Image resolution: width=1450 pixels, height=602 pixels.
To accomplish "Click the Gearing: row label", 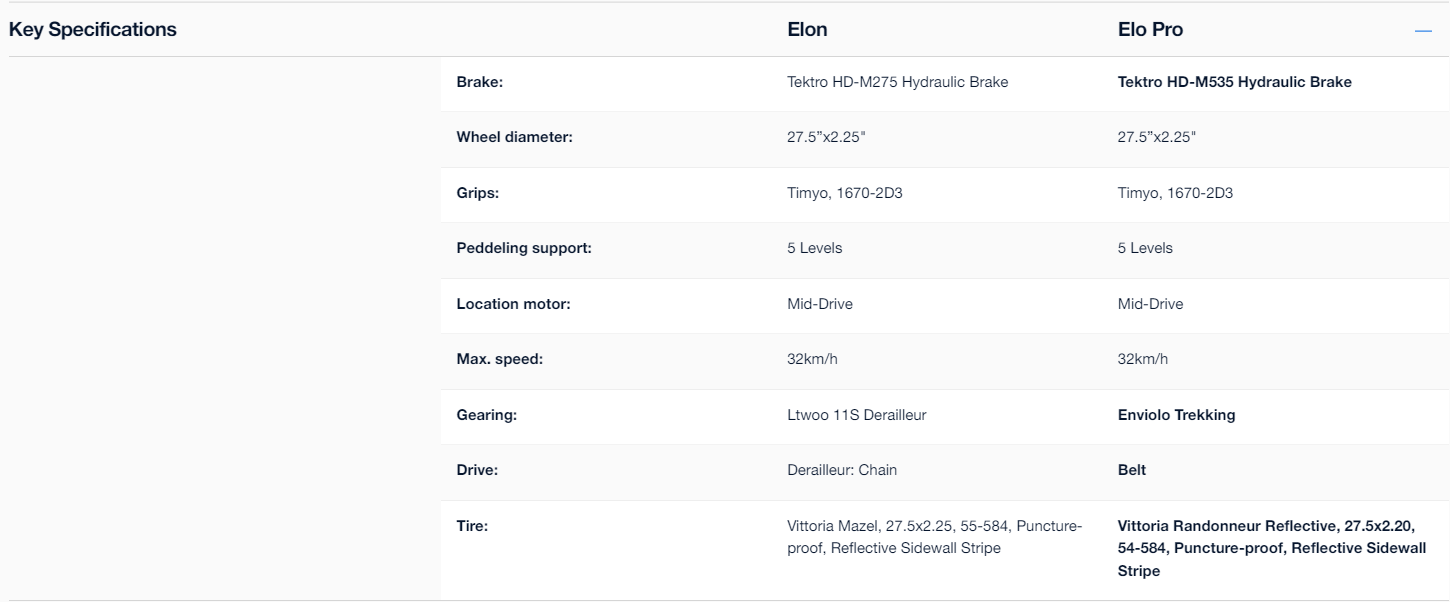I will (x=486, y=416).
